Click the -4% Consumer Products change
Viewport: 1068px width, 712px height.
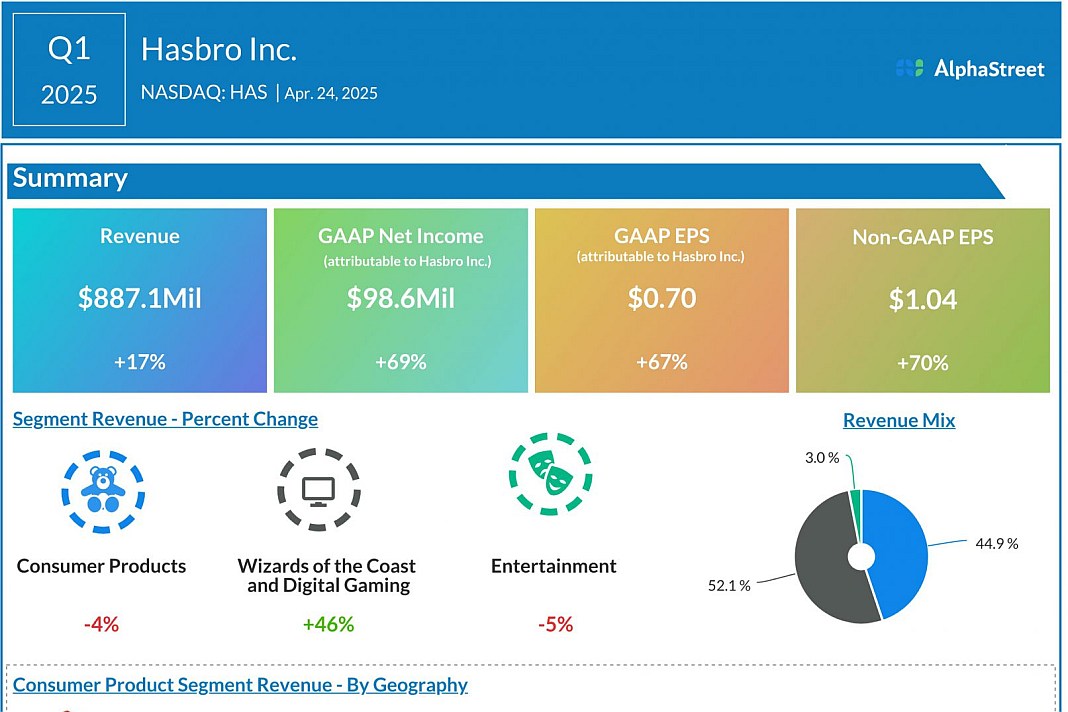coord(101,624)
